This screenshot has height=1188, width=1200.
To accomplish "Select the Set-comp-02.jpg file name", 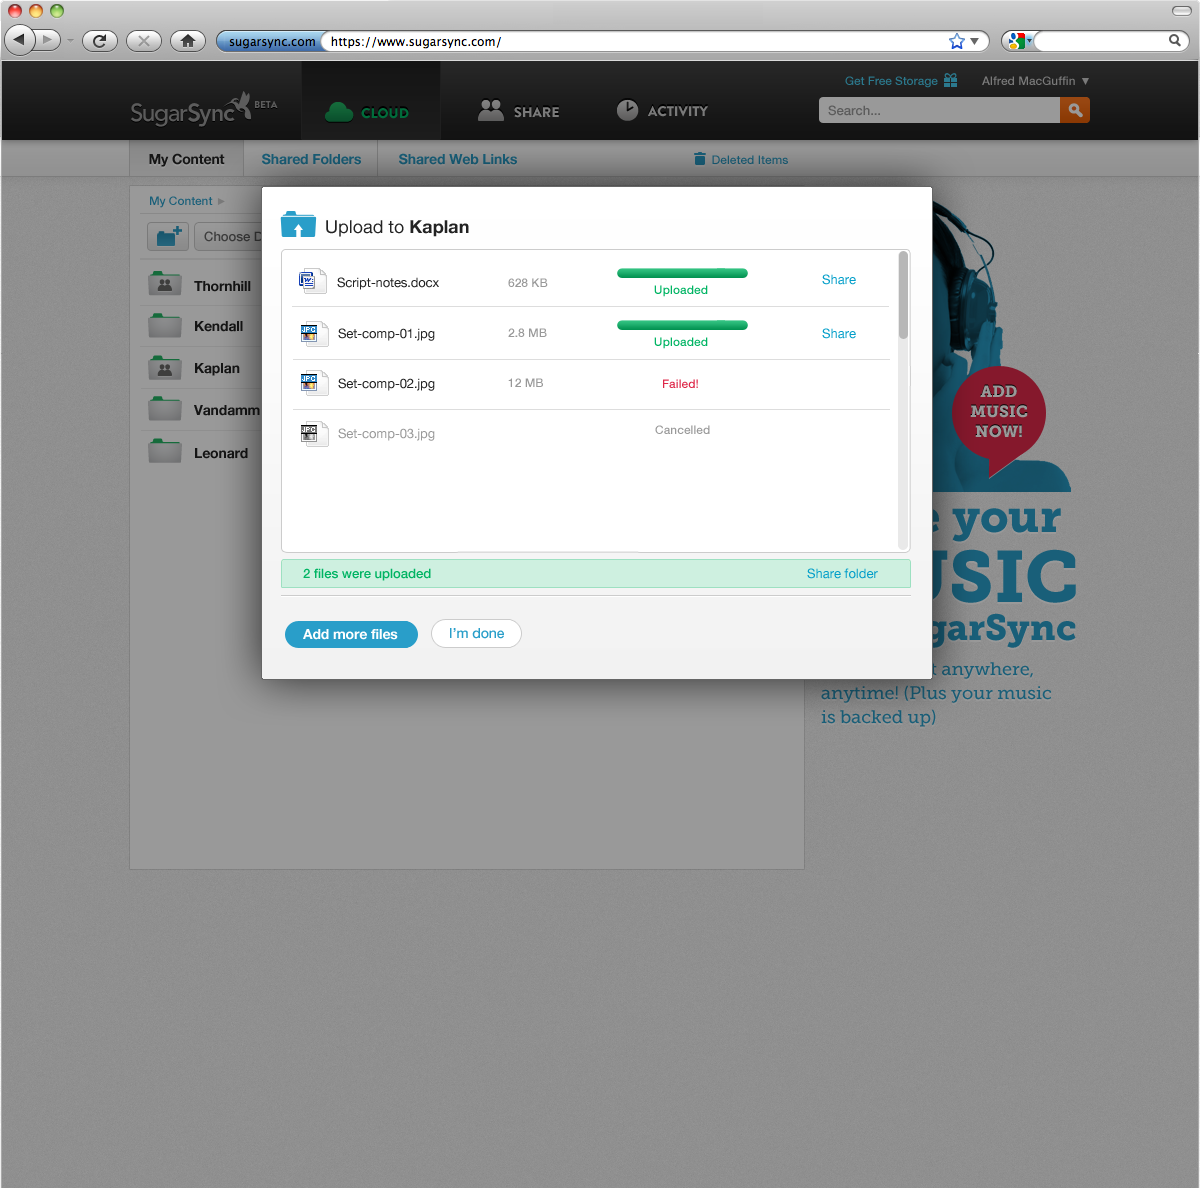I will tap(386, 384).
